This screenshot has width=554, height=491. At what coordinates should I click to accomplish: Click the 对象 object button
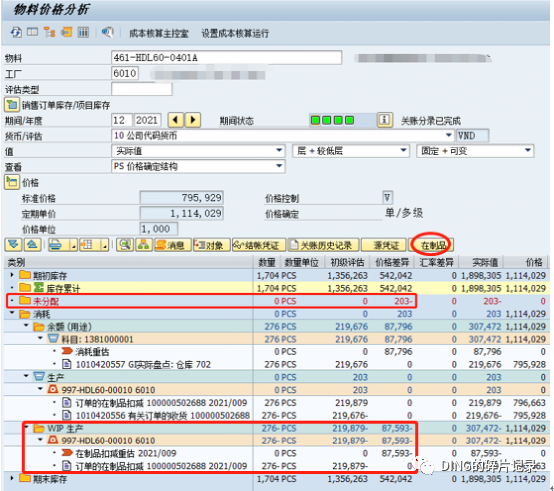(x=211, y=244)
